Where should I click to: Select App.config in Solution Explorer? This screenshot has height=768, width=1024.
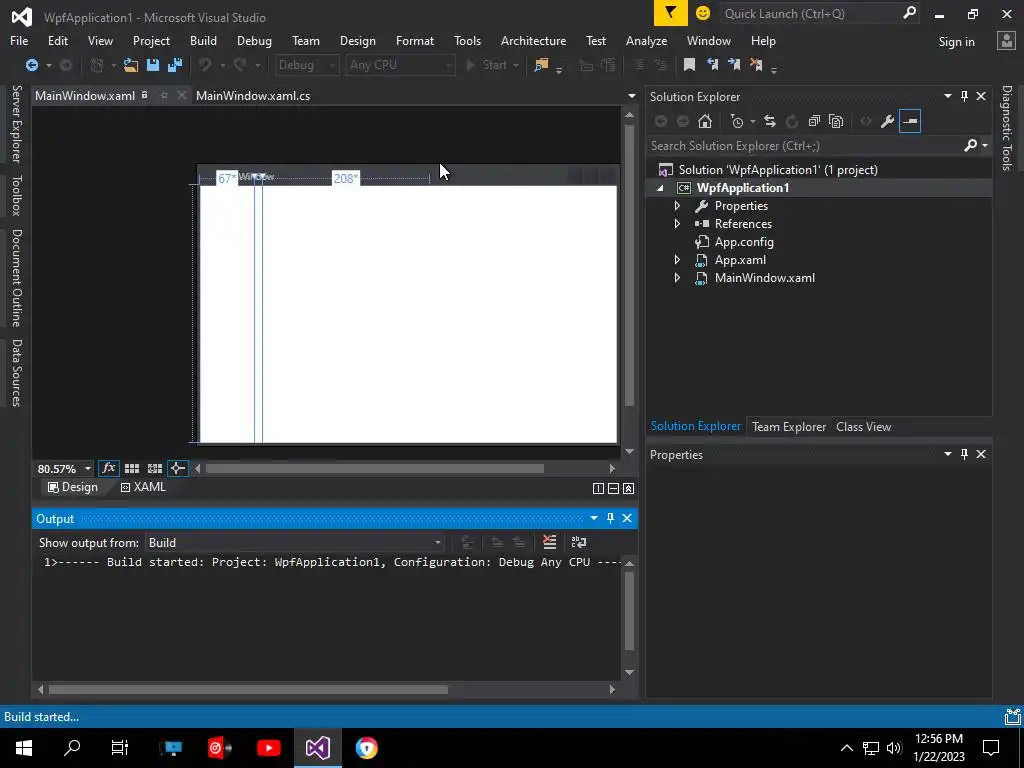tap(744, 242)
